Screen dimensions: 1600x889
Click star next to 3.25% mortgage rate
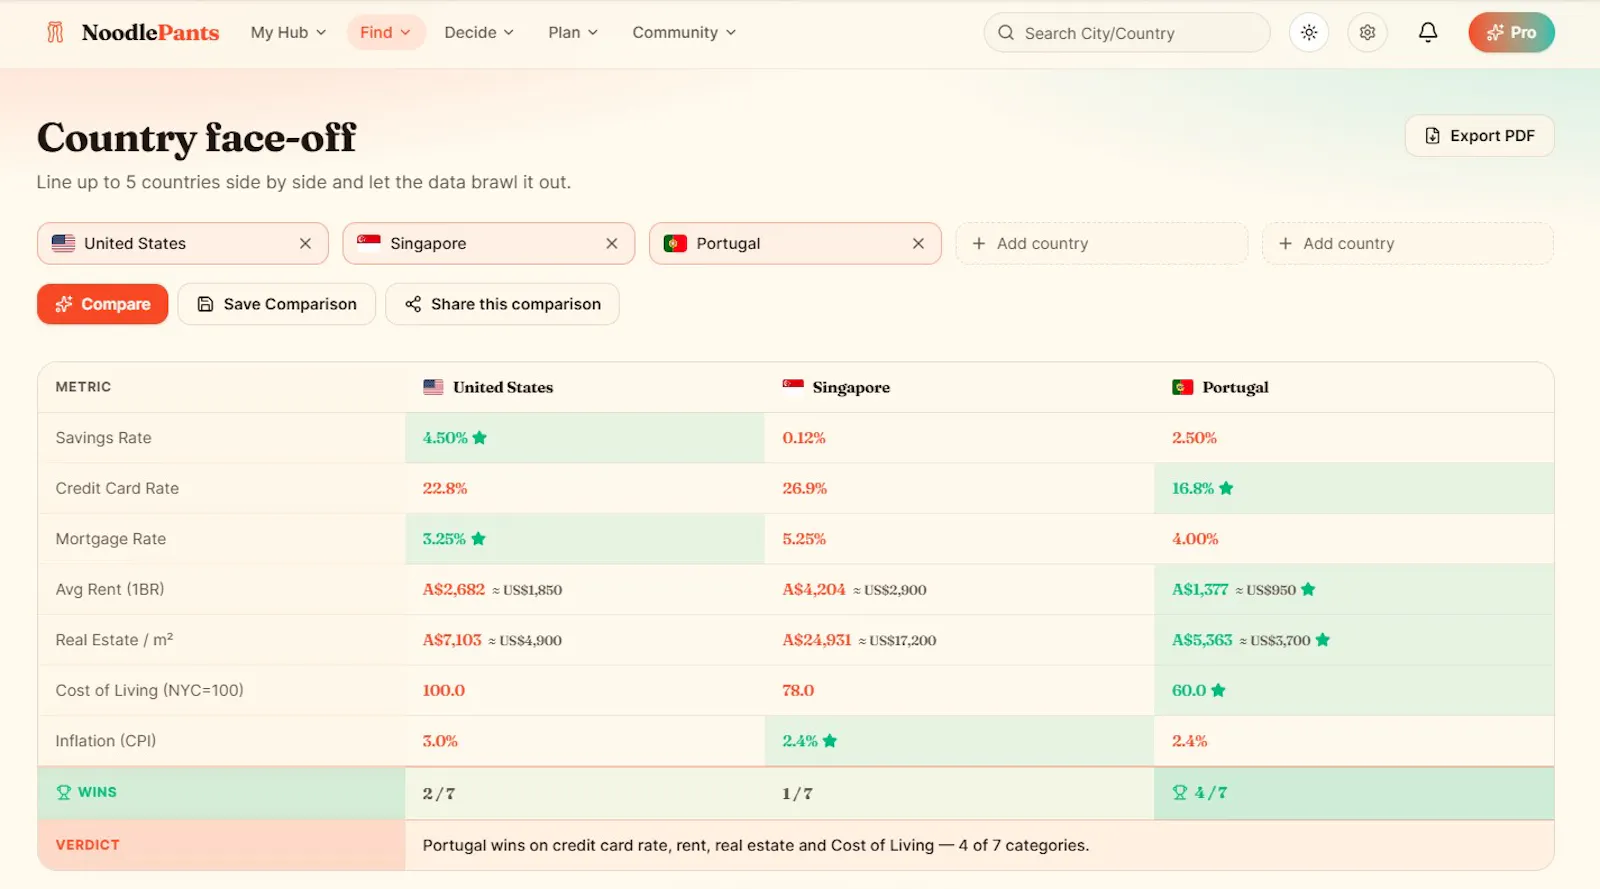(x=478, y=538)
